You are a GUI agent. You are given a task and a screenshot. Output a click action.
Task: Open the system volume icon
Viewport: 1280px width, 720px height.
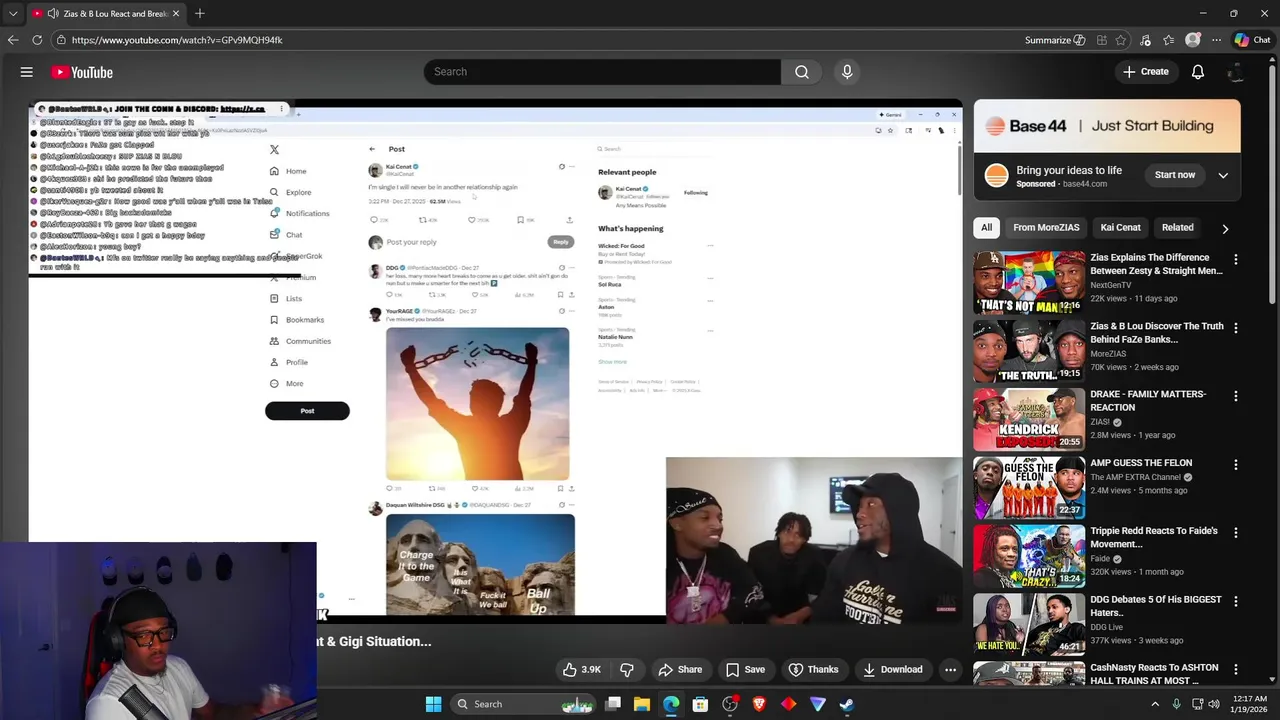point(1215,704)
